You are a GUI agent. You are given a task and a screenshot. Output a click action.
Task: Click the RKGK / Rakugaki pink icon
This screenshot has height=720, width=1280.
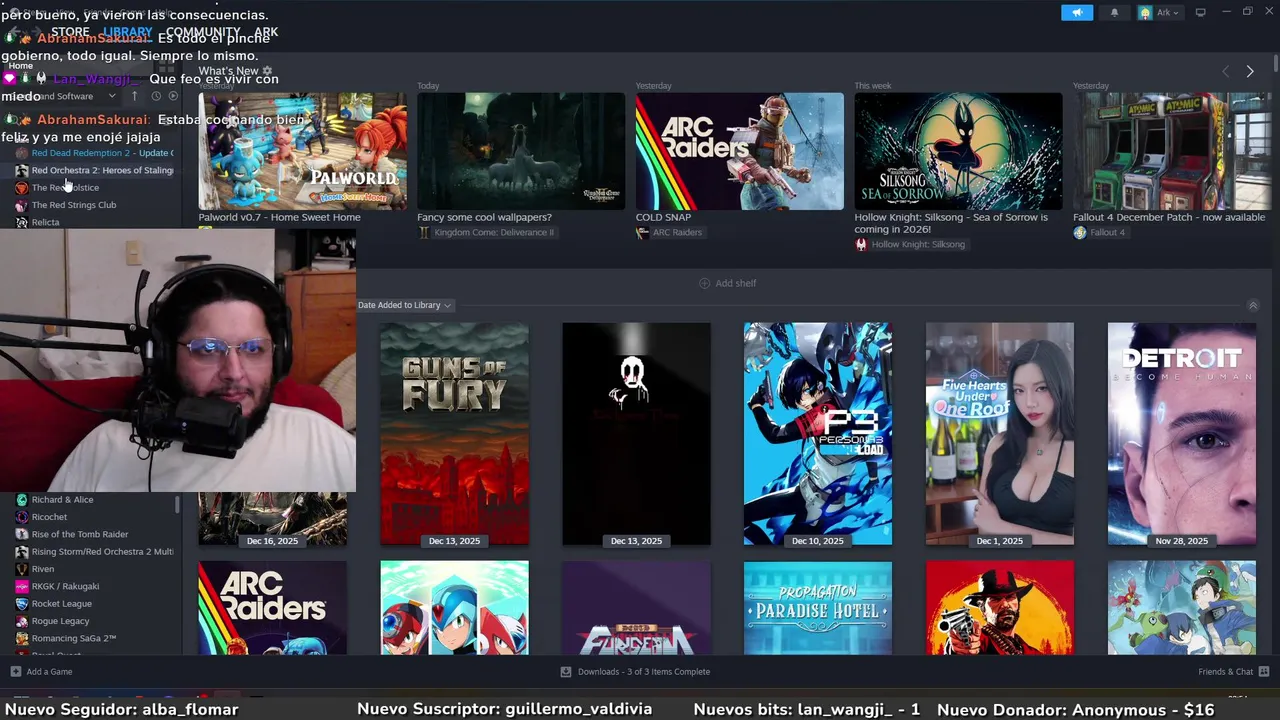[x=22, y=586]
